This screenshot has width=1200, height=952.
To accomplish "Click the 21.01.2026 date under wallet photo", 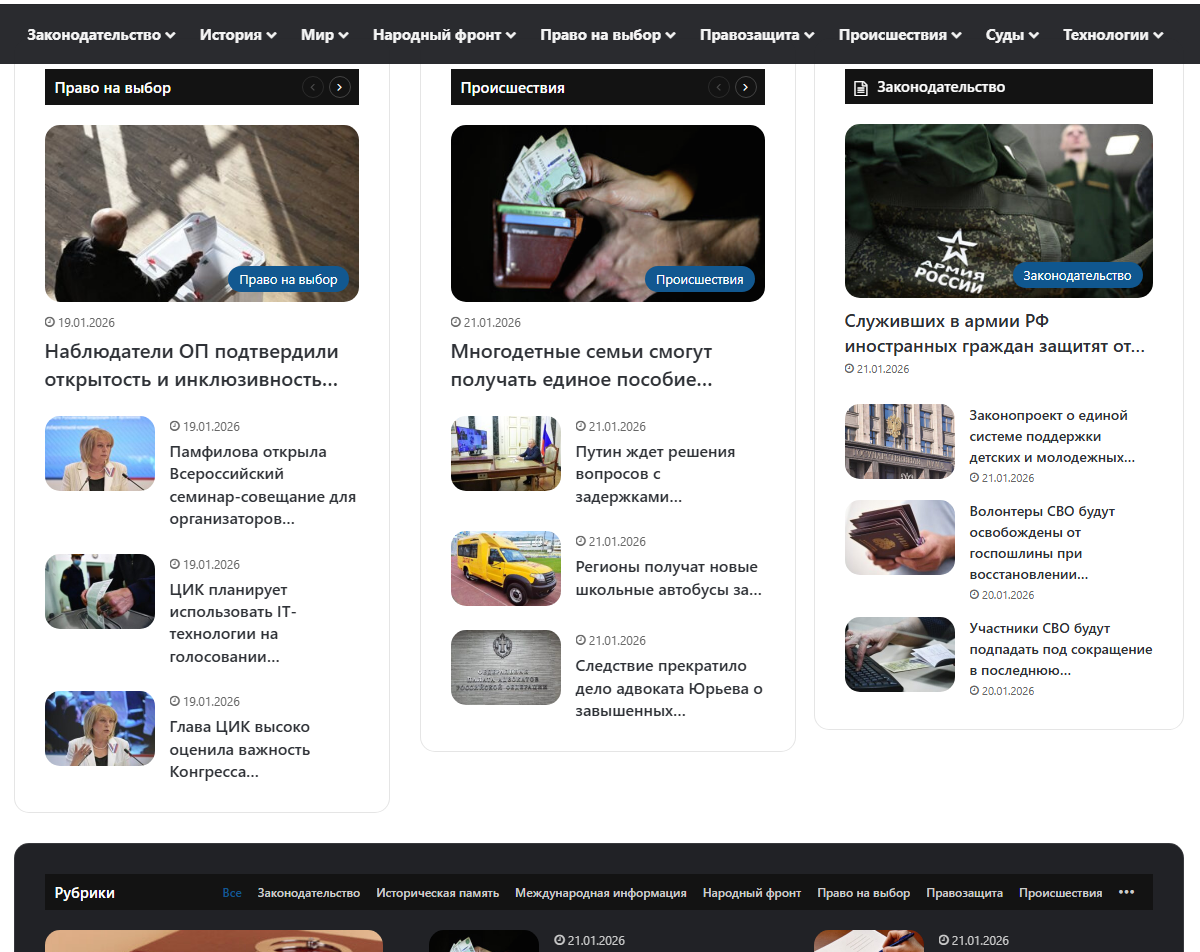I will pos(486,323).
